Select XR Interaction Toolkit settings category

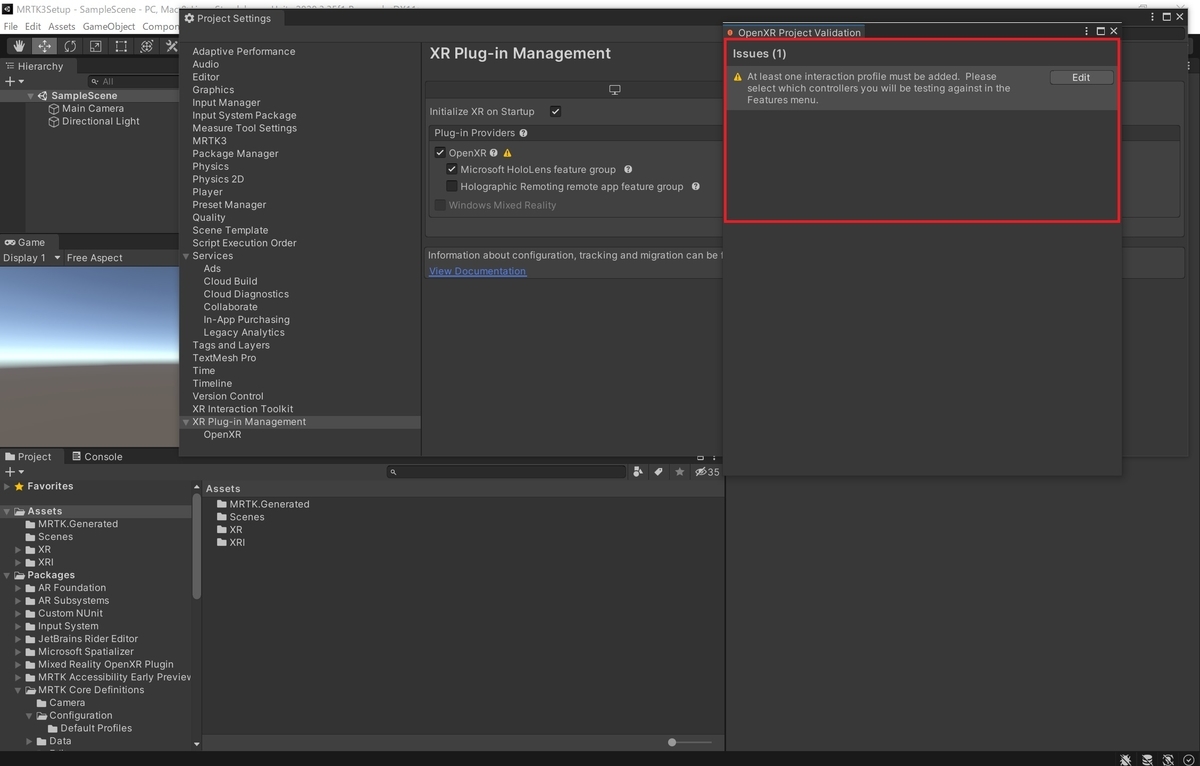[x=243, y=409]
